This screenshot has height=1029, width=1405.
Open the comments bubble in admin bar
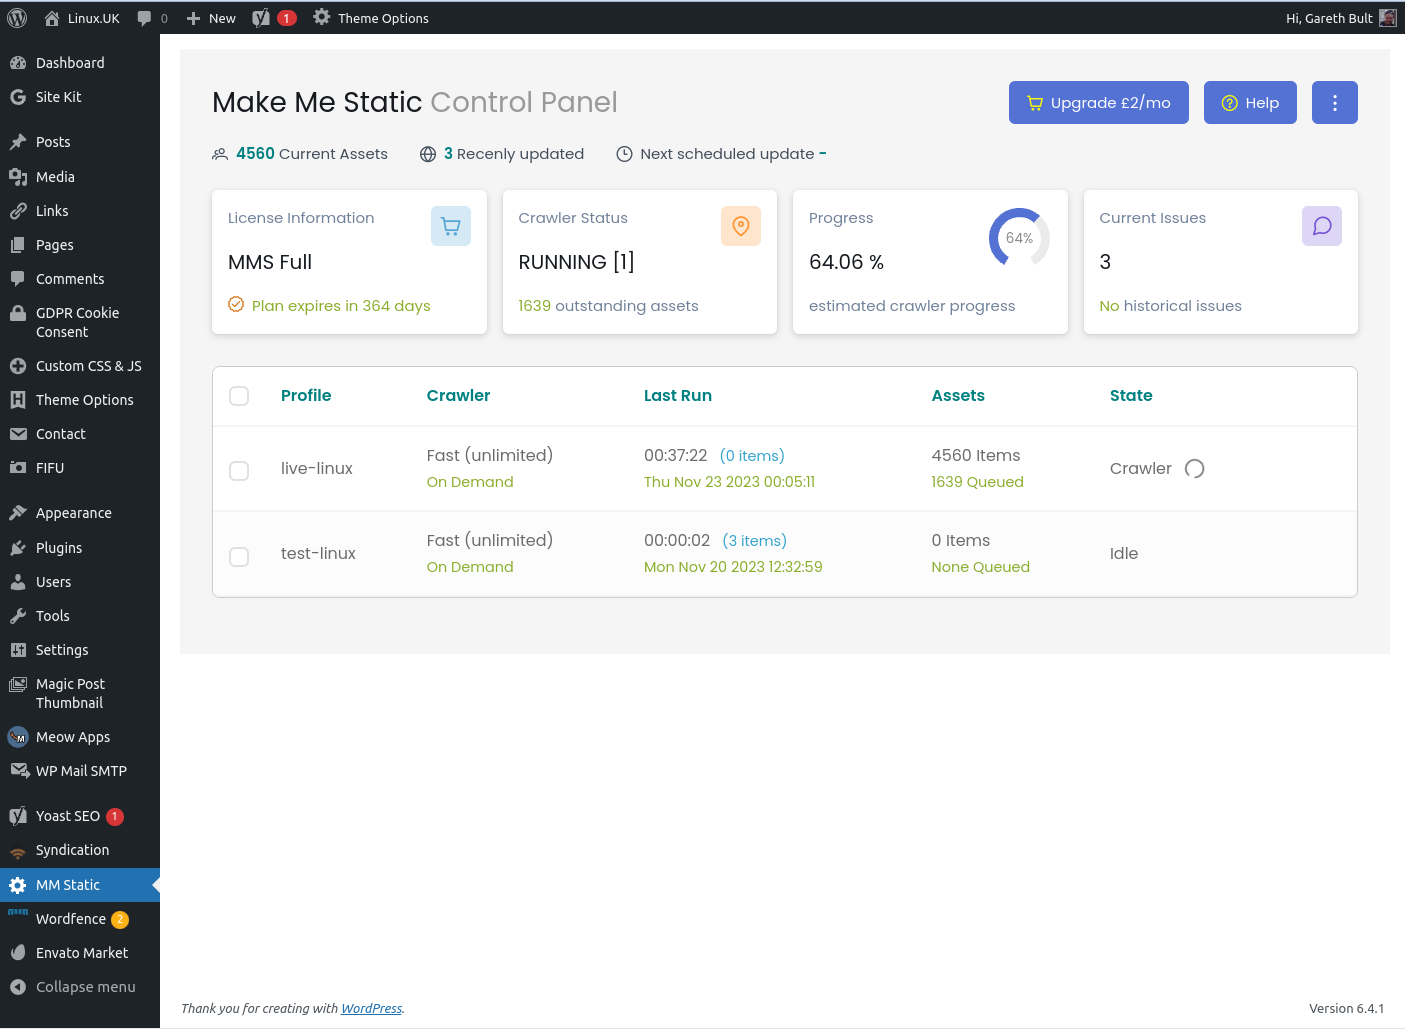pyautogui.click(x=145, y=18)
